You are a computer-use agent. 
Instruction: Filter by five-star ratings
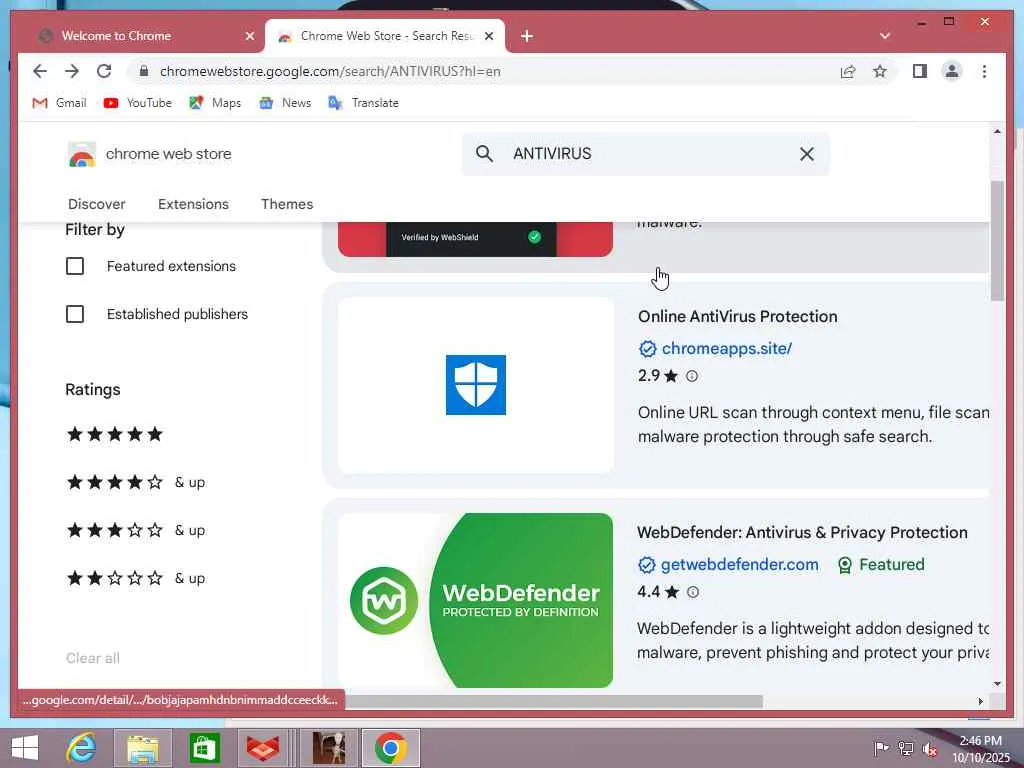click(x=114, y=434)
